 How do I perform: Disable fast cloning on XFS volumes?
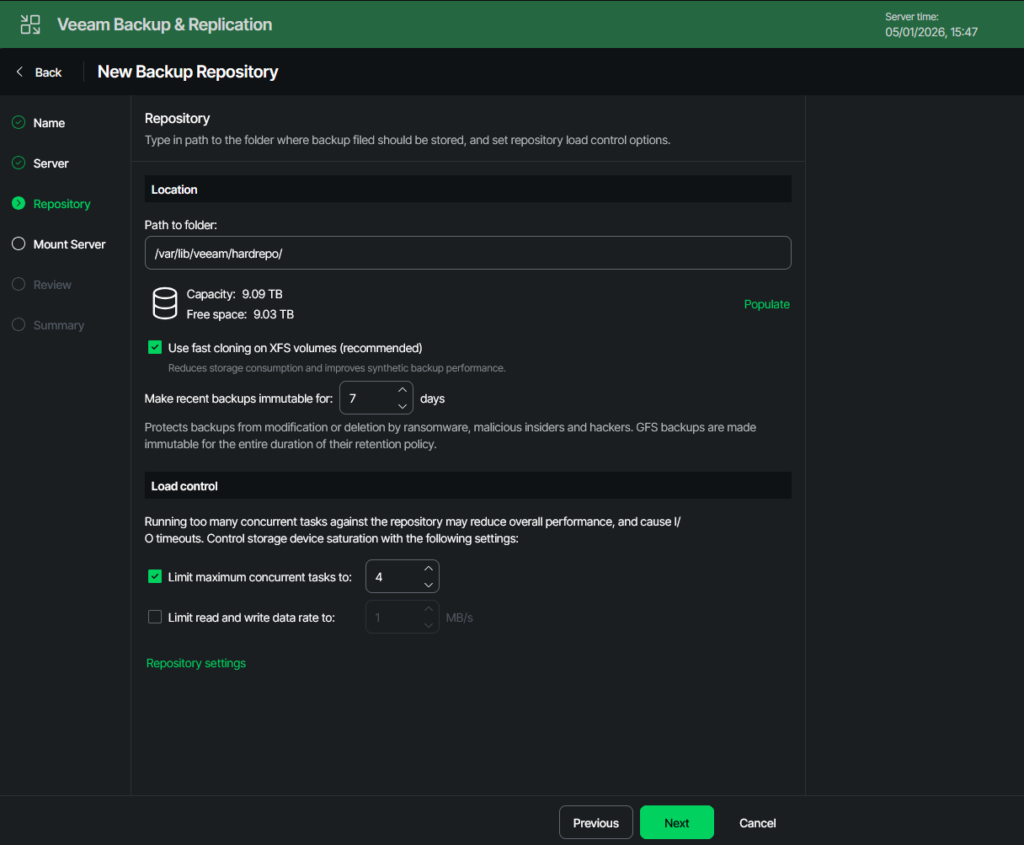(x=155, y=348)
